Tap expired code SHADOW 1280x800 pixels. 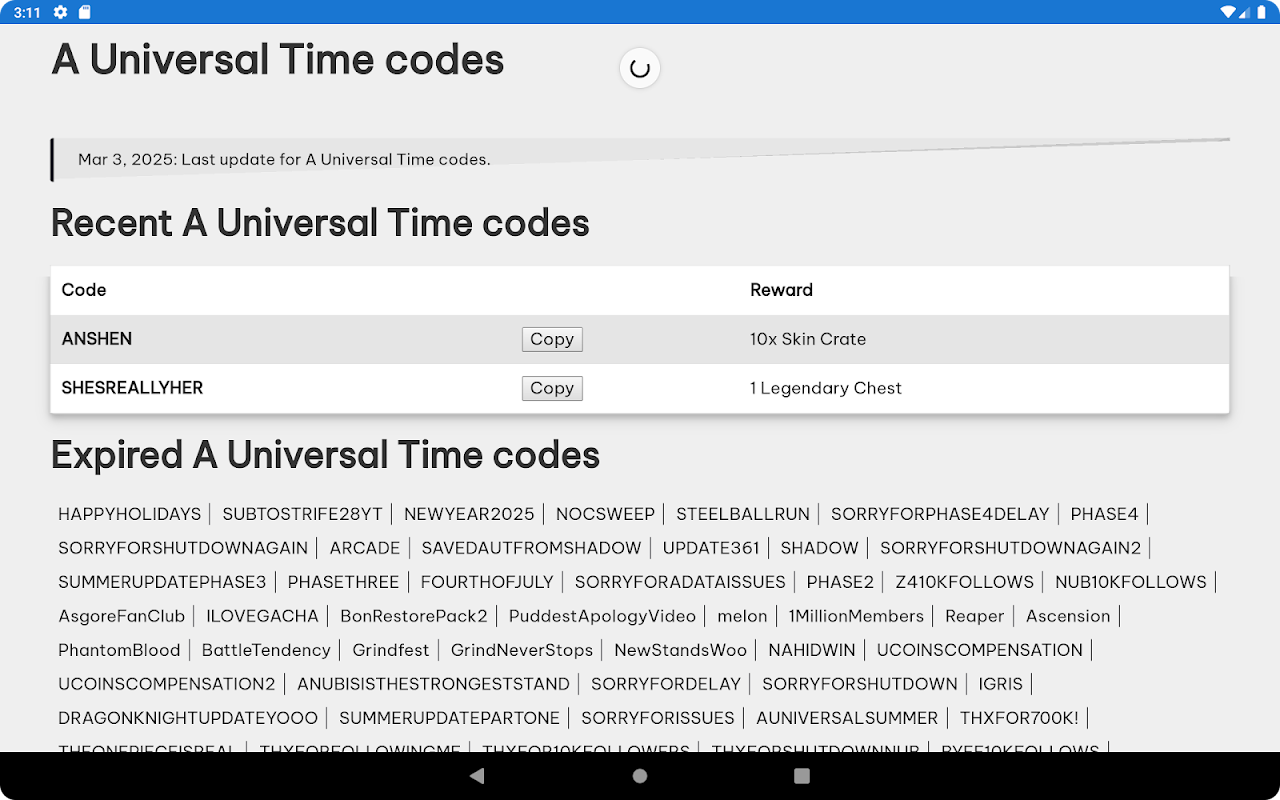point(820,548)
